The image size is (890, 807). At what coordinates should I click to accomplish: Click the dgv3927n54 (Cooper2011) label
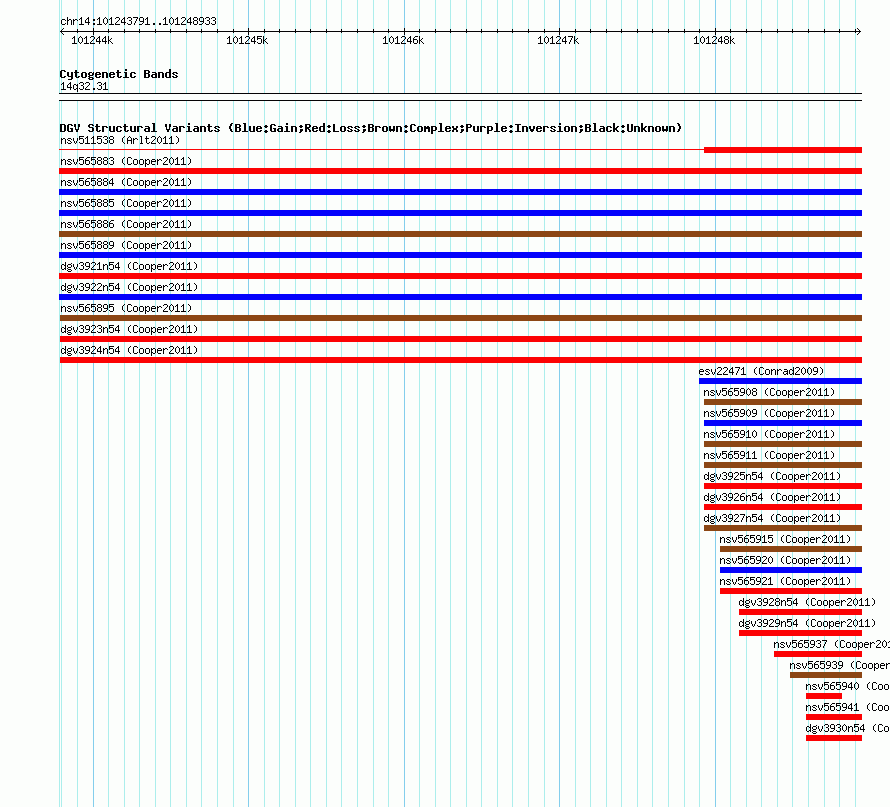772,518
